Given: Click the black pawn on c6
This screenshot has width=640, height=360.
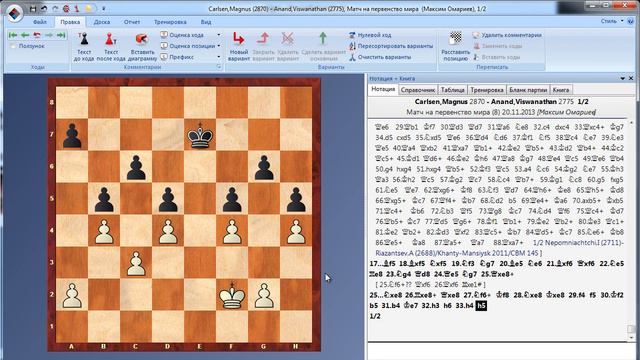Looking at the screenshot, I should 136,167.
